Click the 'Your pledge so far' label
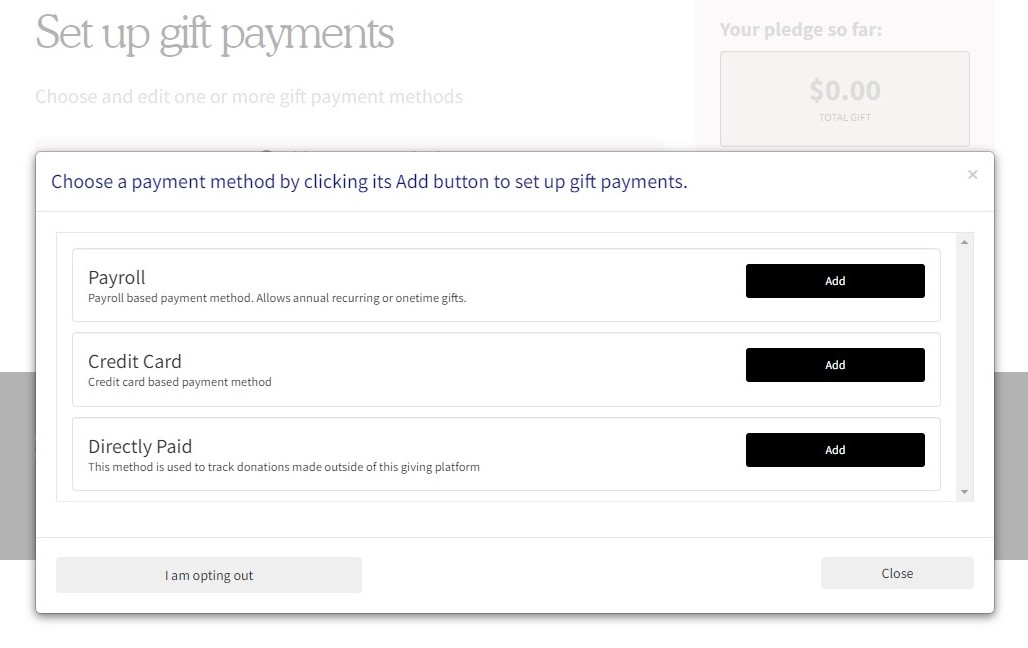 [x=801, y=30]
